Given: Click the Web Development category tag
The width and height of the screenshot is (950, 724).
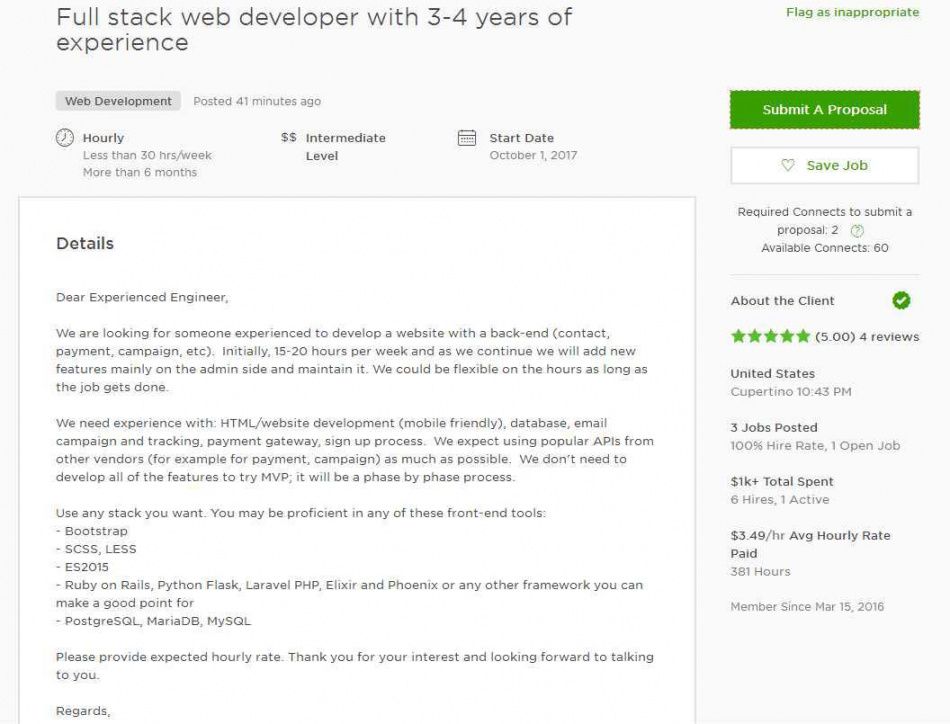Looking at the screenshot, I should tap(118, 101).
